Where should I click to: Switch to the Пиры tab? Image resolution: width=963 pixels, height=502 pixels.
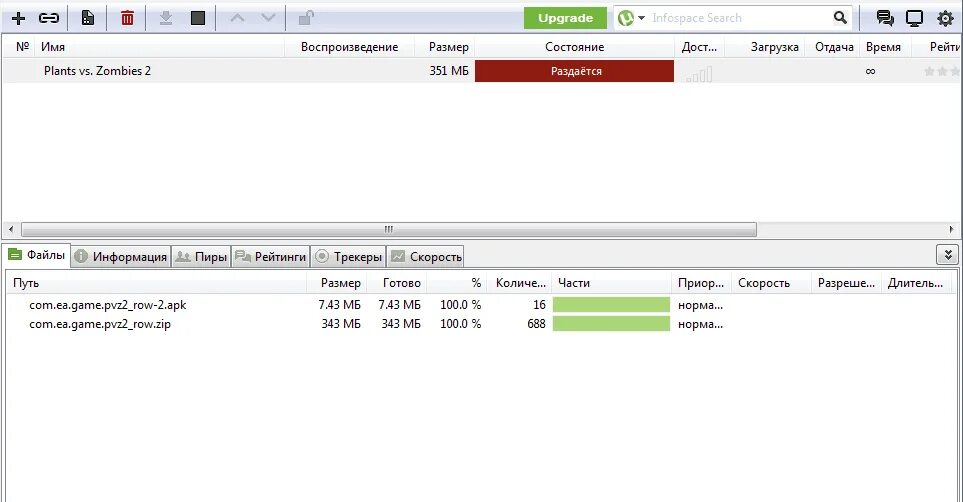[x=201, y=256]
